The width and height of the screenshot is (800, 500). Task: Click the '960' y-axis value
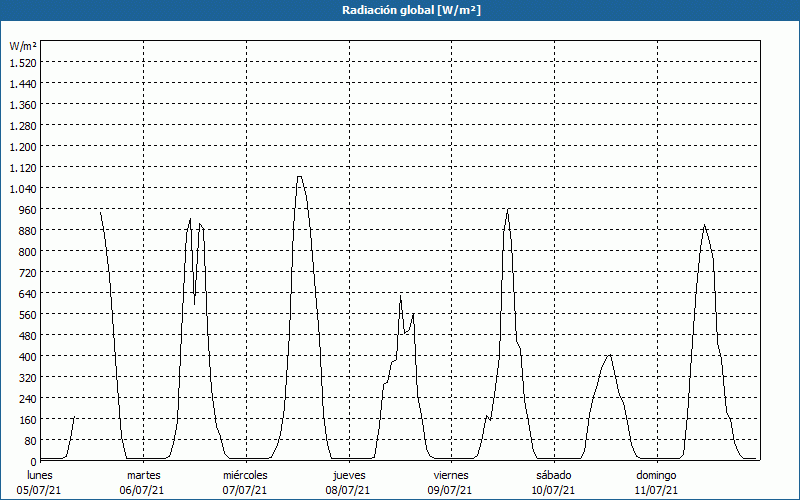point(27,210)
